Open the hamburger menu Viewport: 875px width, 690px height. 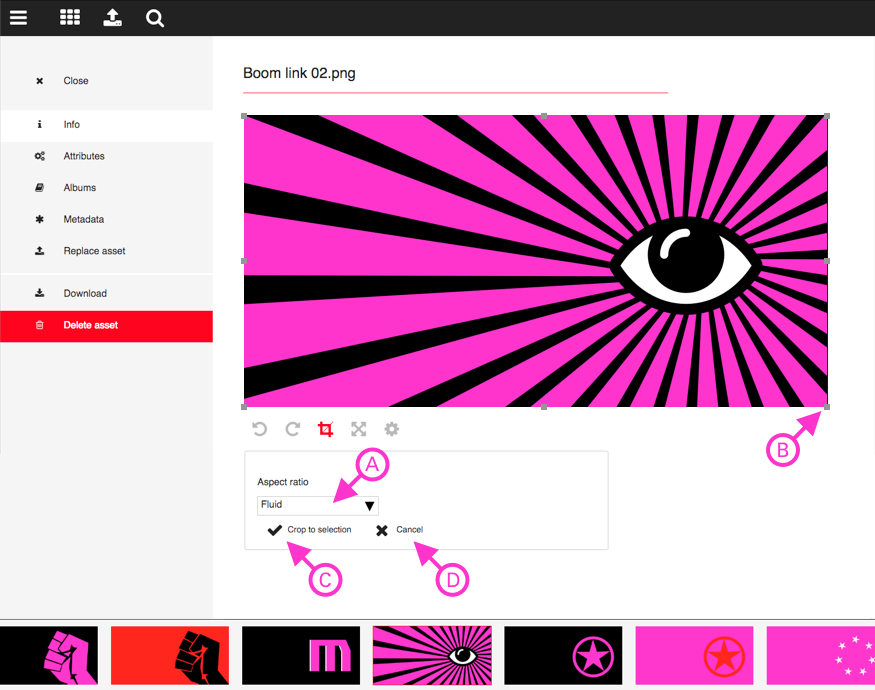[x=18, y=18]
